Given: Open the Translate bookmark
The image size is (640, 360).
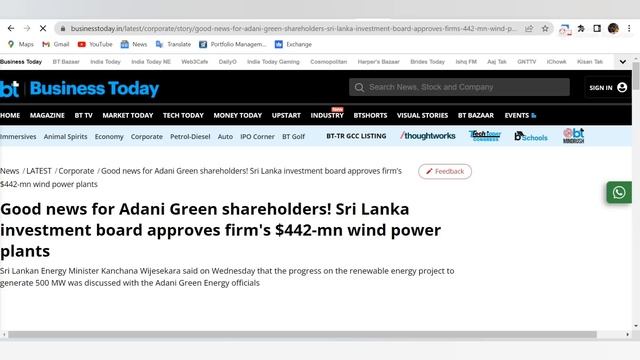Looking at the screenshot, I should (173, 44).
